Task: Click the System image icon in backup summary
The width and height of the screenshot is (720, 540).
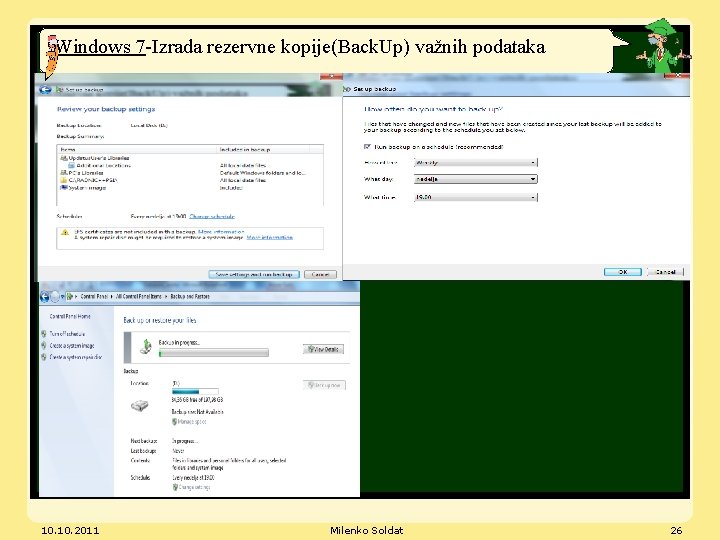Action: 63,187
